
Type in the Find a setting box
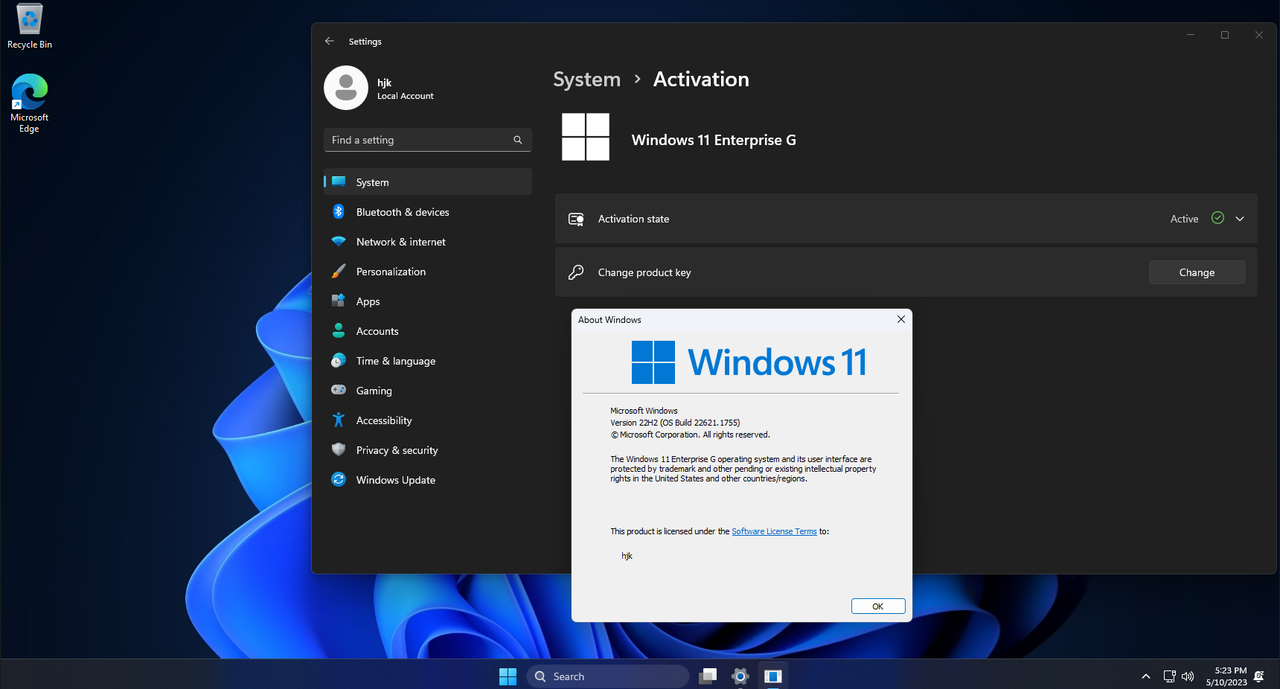pyautogui.click(x=427, y=140)
